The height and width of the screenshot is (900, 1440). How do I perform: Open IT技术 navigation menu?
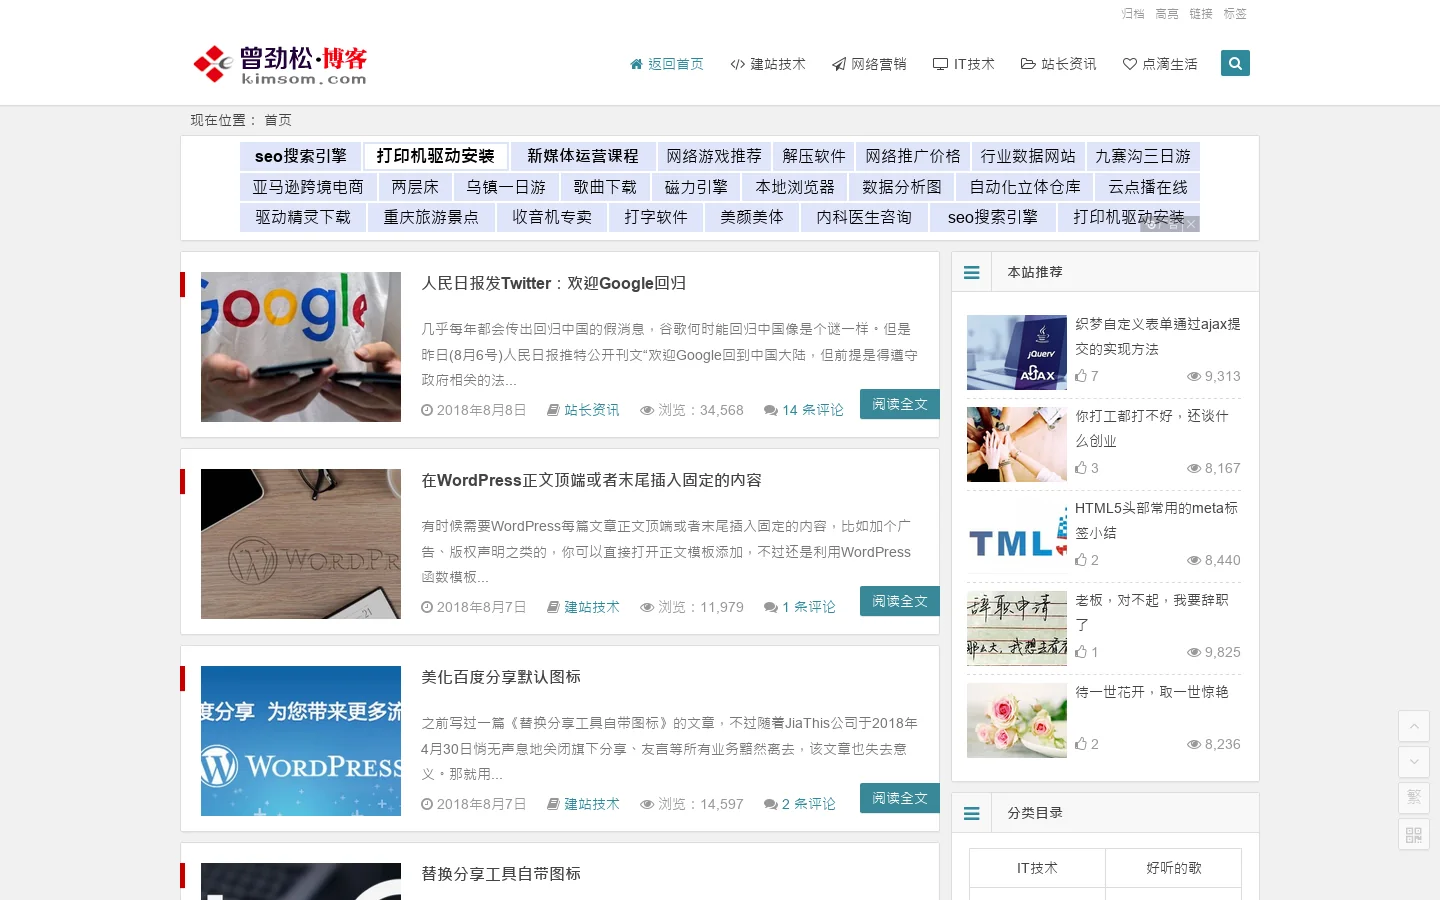click(x=964, y=64)
